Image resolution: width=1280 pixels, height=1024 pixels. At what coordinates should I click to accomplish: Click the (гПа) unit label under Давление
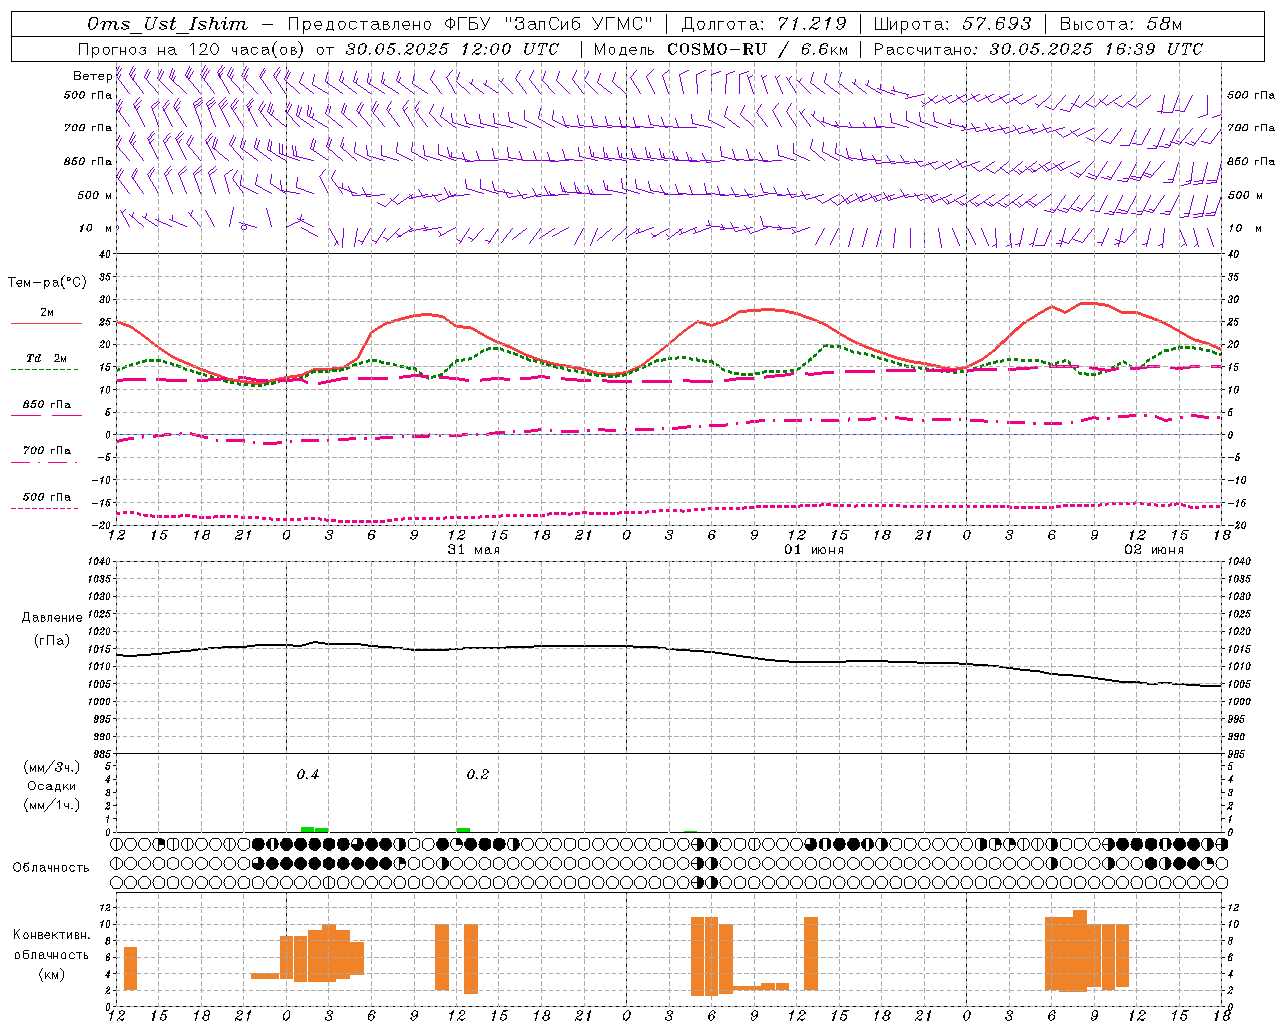click(52, 640)
